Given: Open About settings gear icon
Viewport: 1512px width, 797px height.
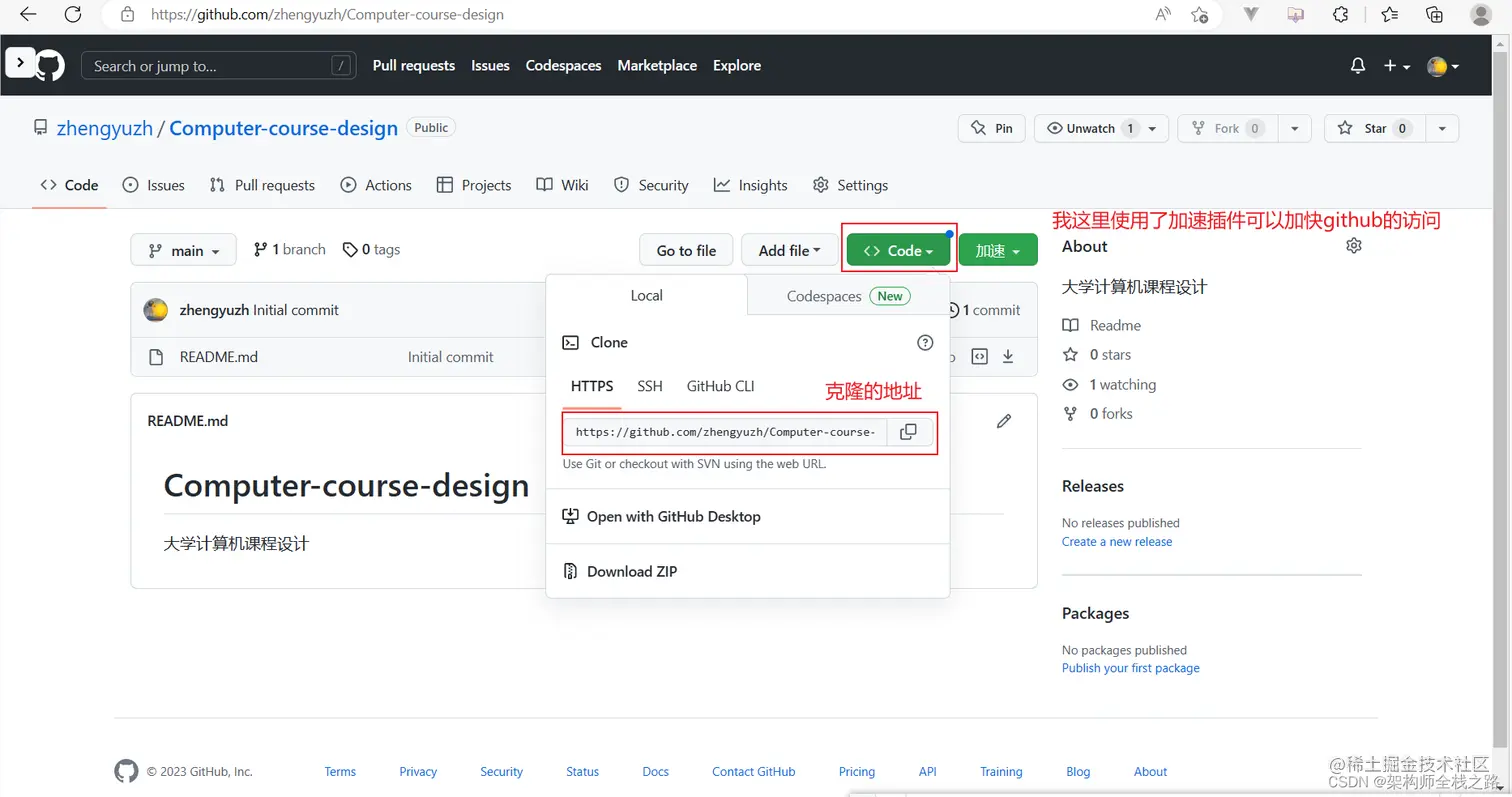Looking at the screenshot, I should pos(1354,246).
